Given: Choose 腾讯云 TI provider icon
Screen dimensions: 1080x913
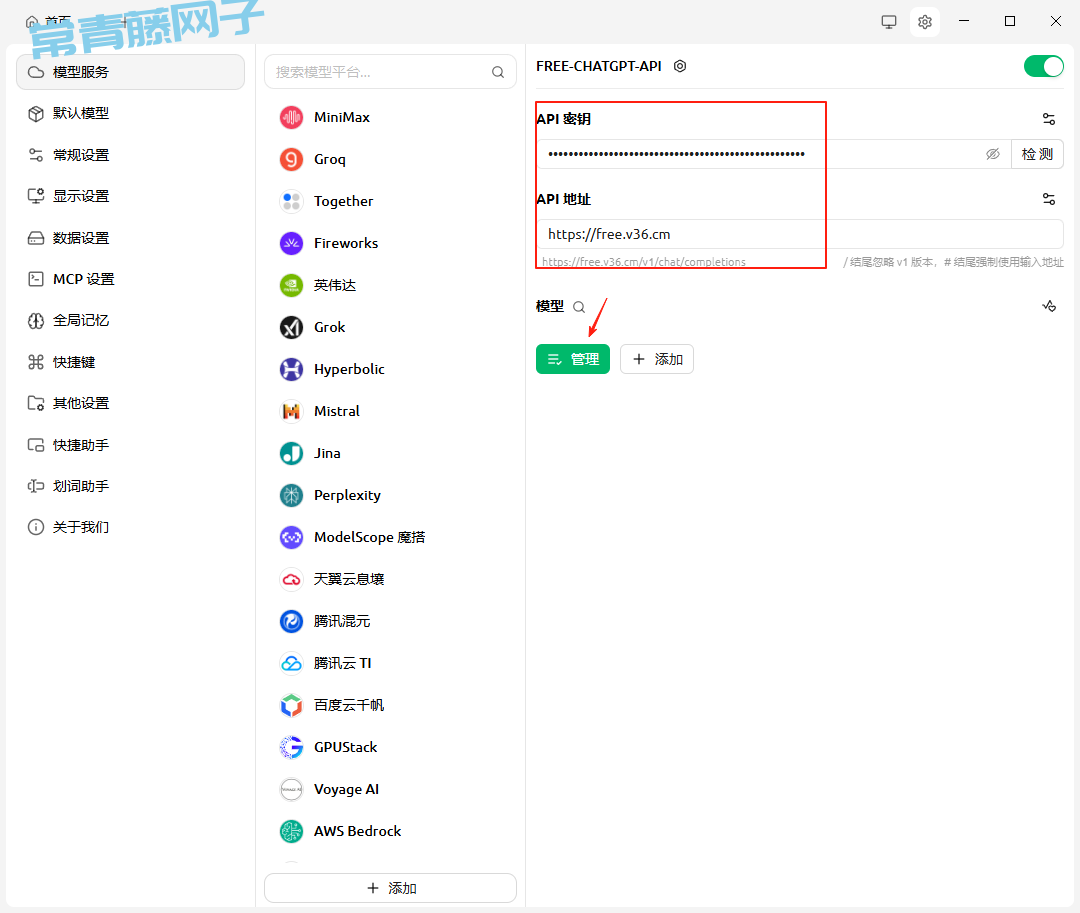Looking at the screenshot, I should (x=291, y=663).
